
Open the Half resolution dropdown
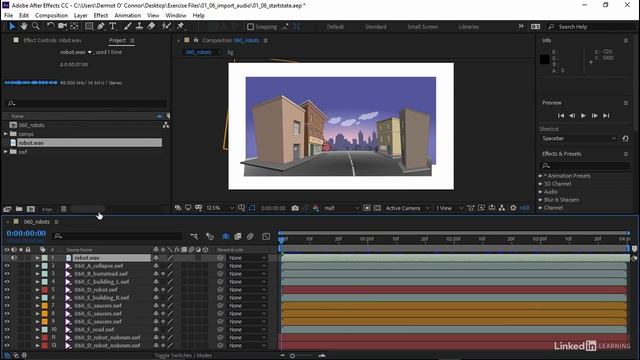[341, 208]
